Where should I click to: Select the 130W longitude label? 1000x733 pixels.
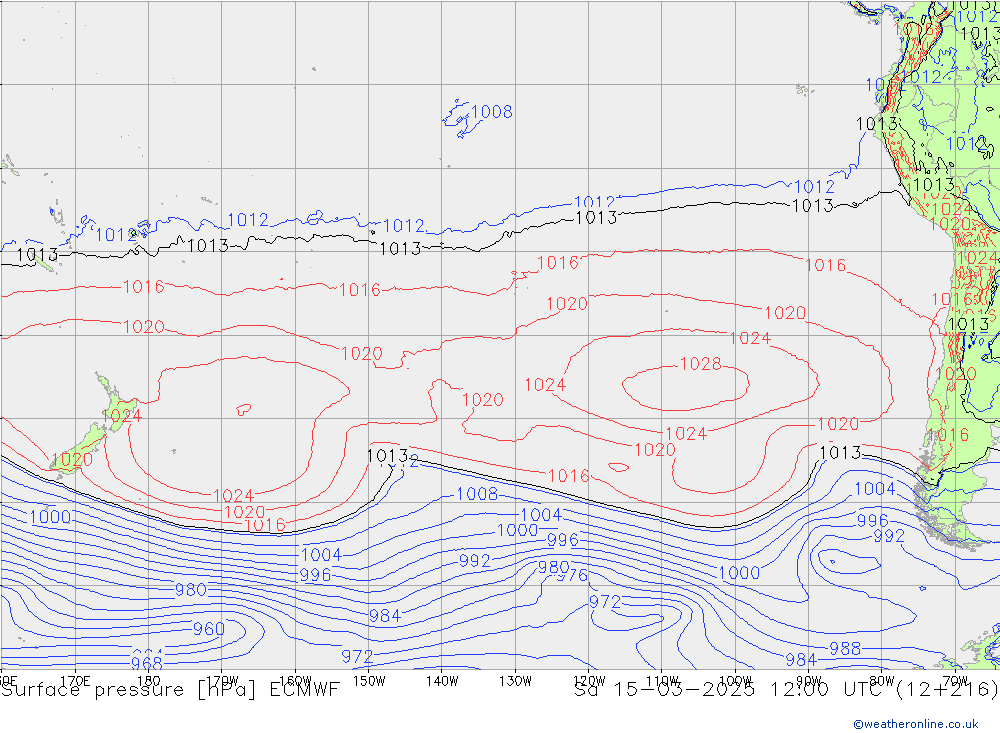pyautogui.click(x=515, y=681)
